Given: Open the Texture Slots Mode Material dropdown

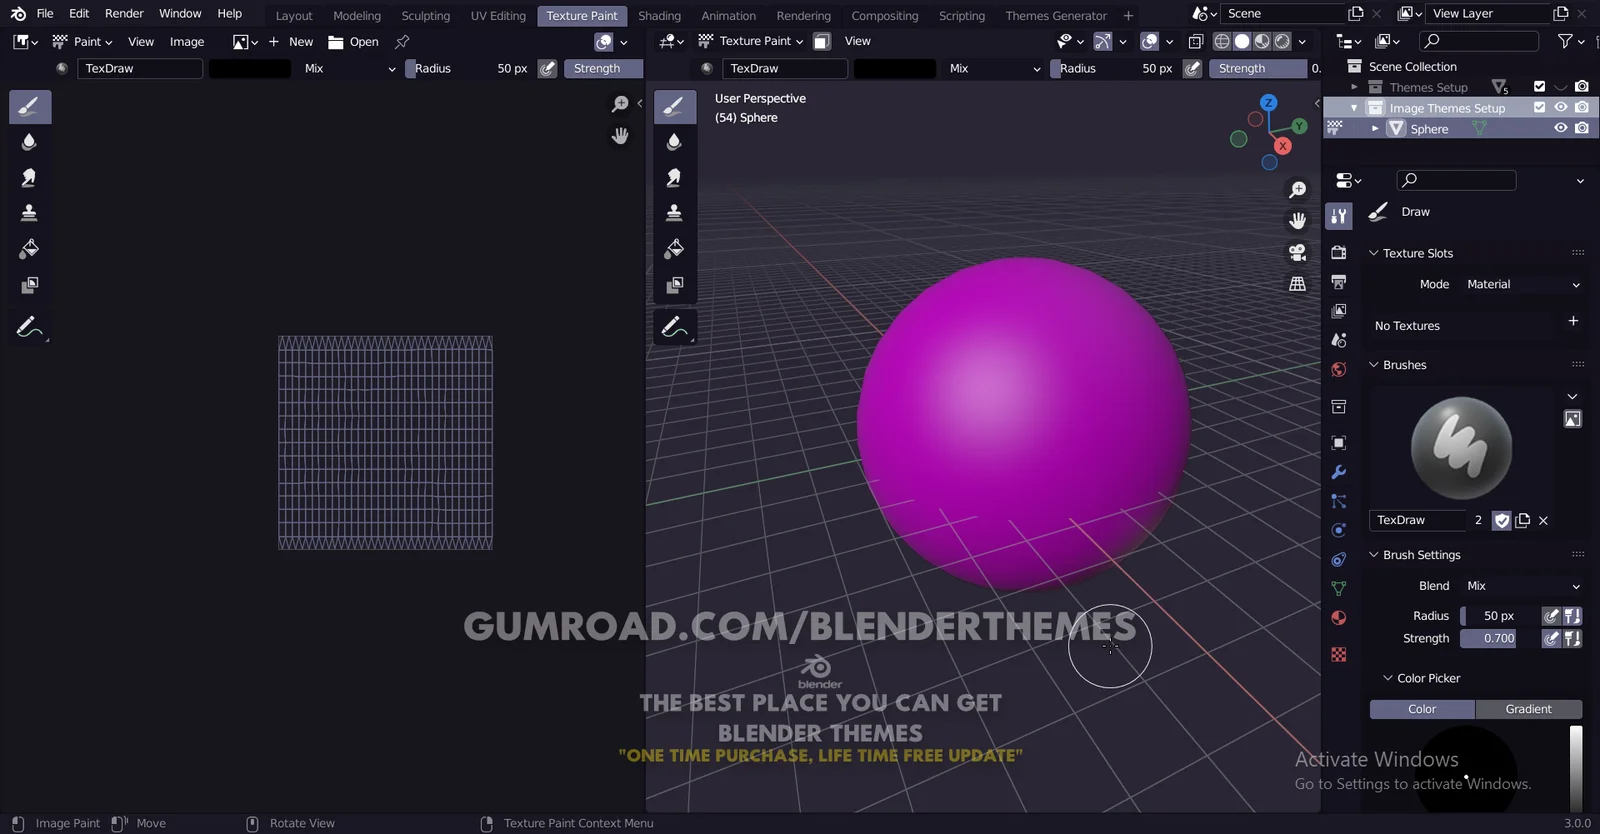Looking at the screenshot, I should click(x=1522, y=285).
